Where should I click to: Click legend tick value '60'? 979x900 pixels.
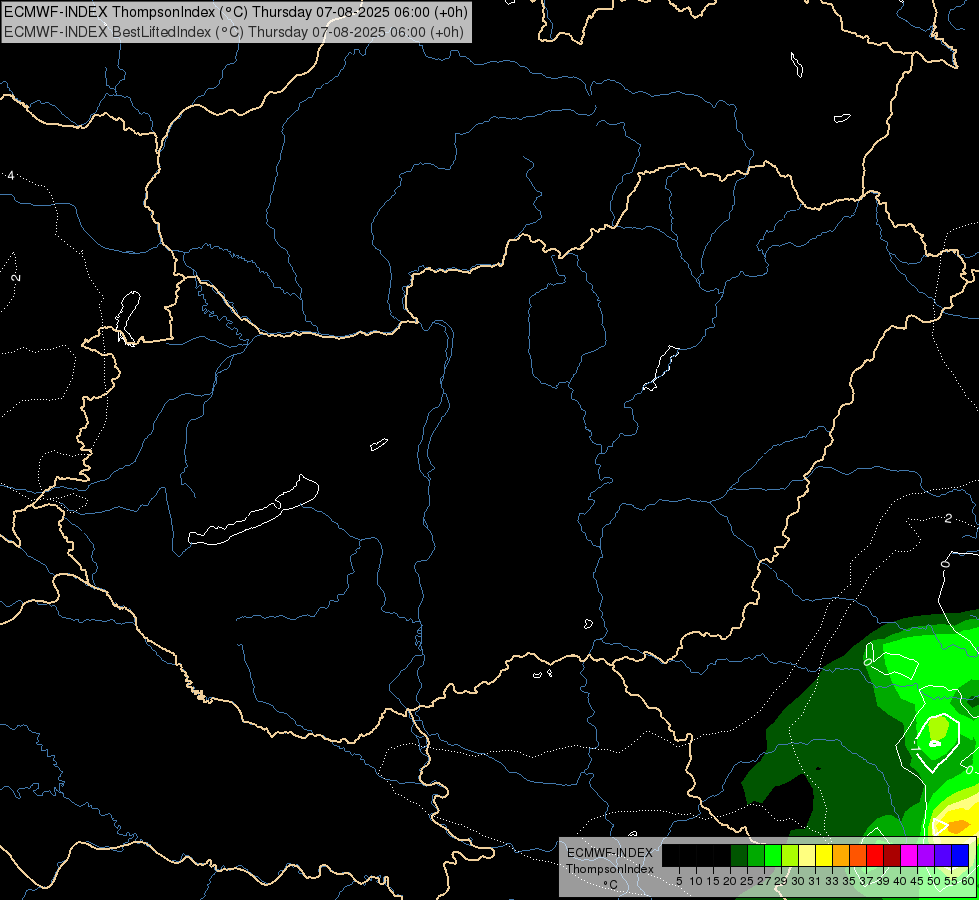point(968,881)
